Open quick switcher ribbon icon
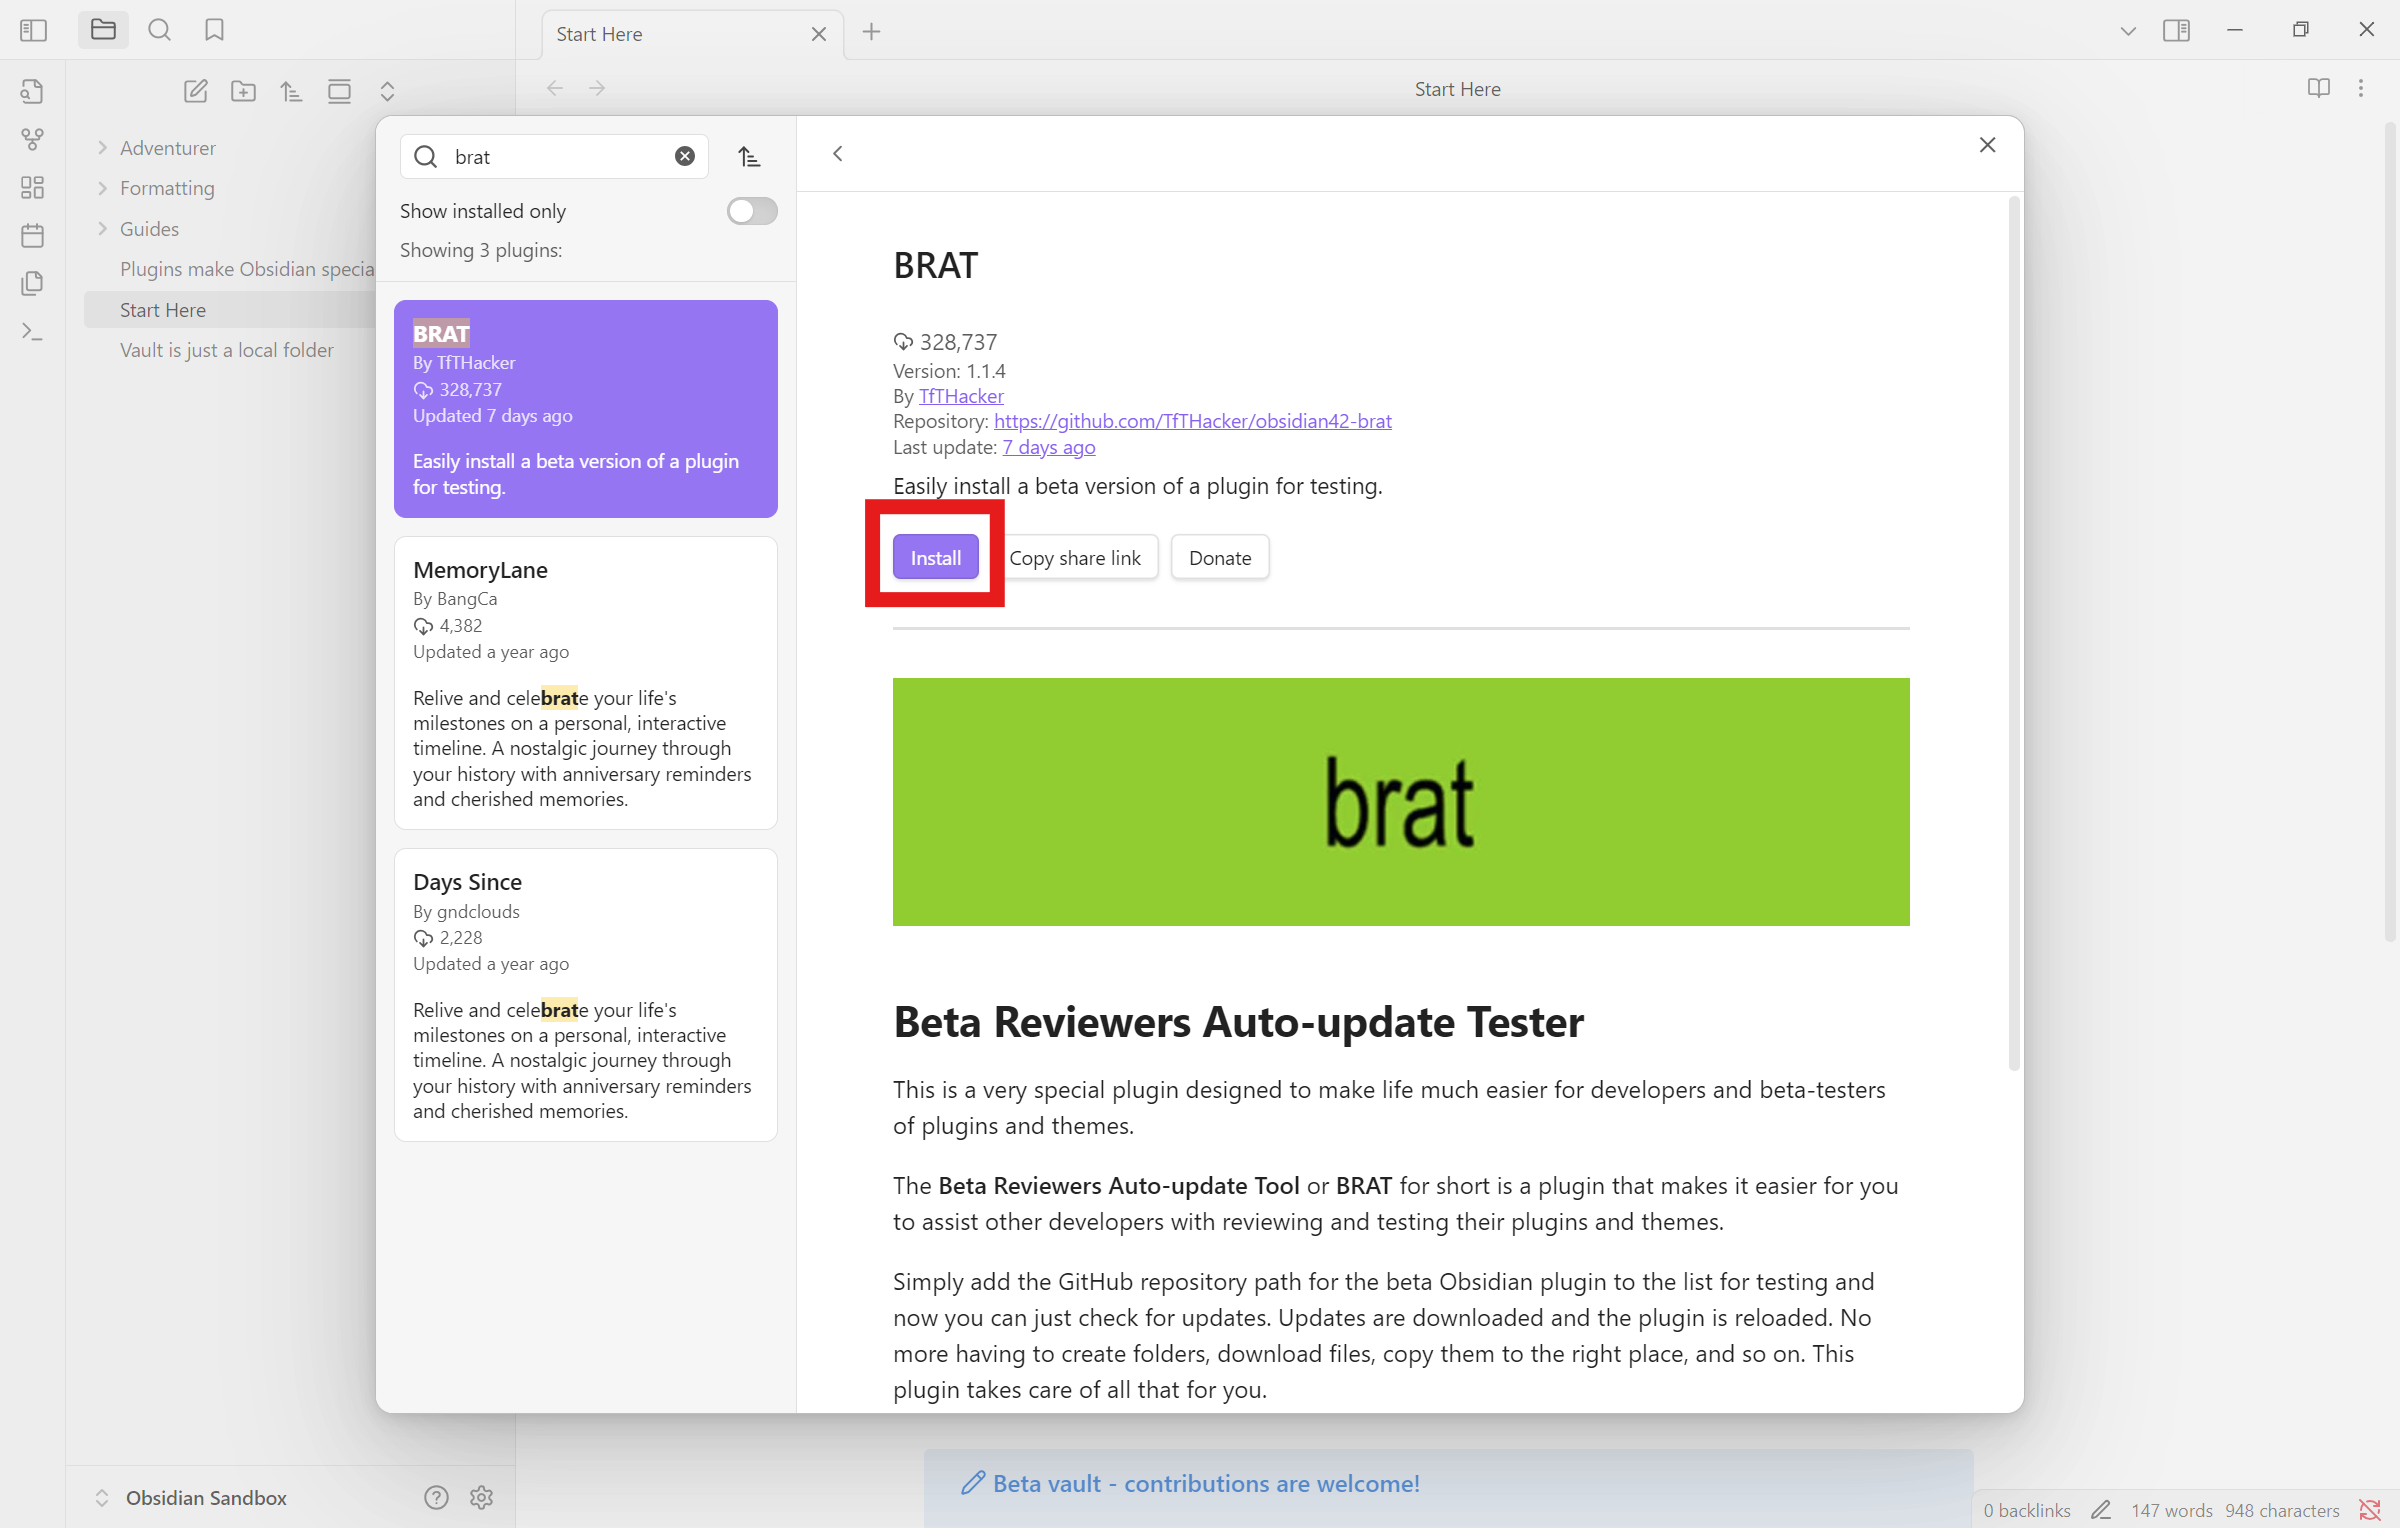 [x=32, y=92]
